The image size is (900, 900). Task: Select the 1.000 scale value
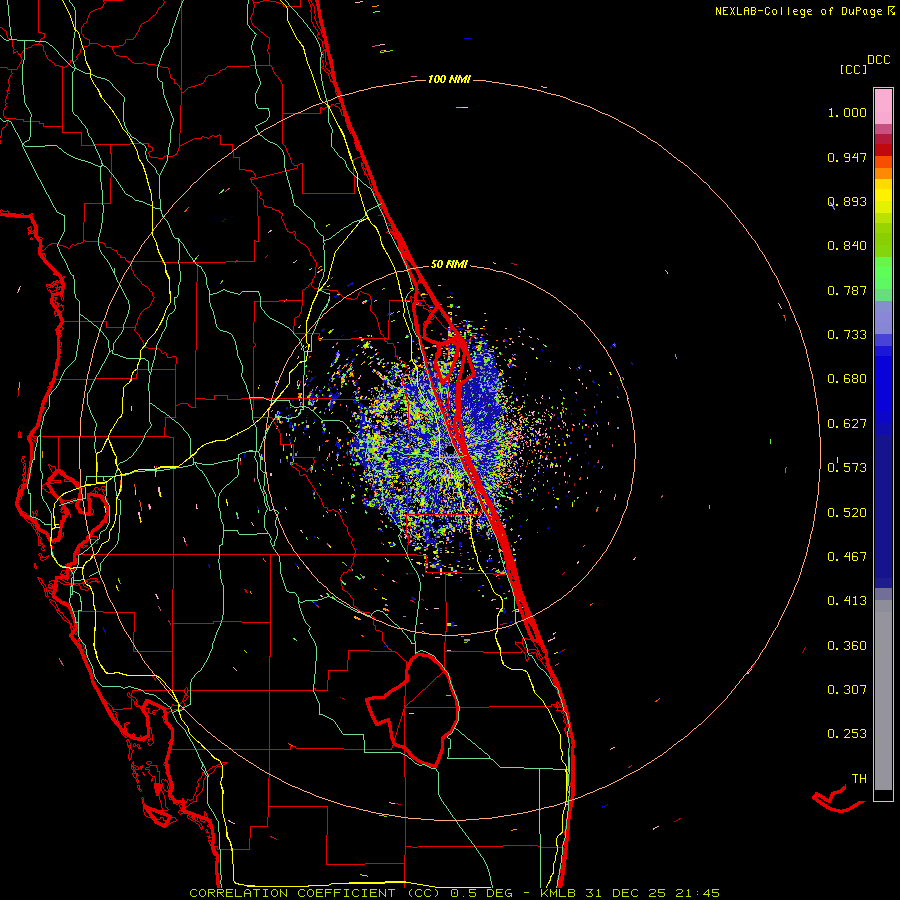tap(847, 112)
